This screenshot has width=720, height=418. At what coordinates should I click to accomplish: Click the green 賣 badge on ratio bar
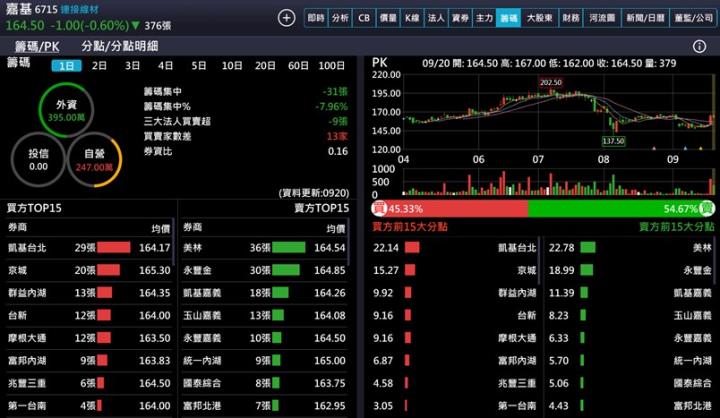tap(707, 208)
